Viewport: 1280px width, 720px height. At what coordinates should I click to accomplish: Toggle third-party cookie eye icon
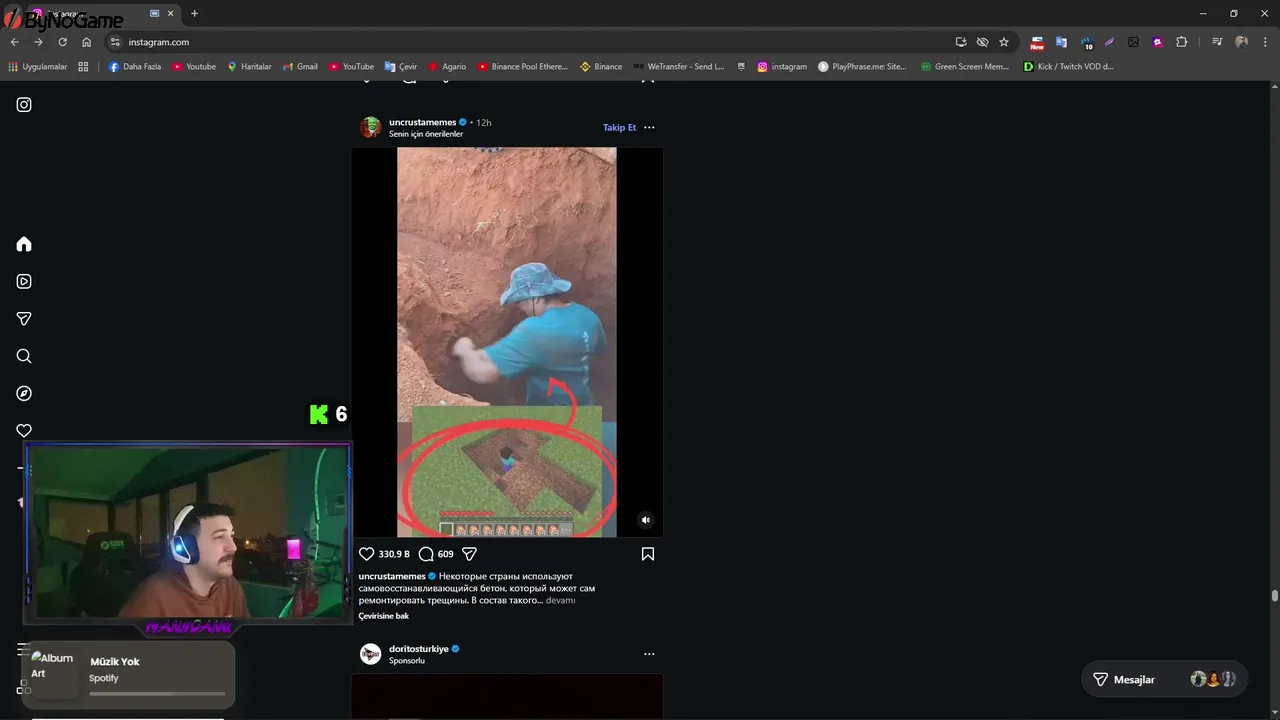(982, 42)
